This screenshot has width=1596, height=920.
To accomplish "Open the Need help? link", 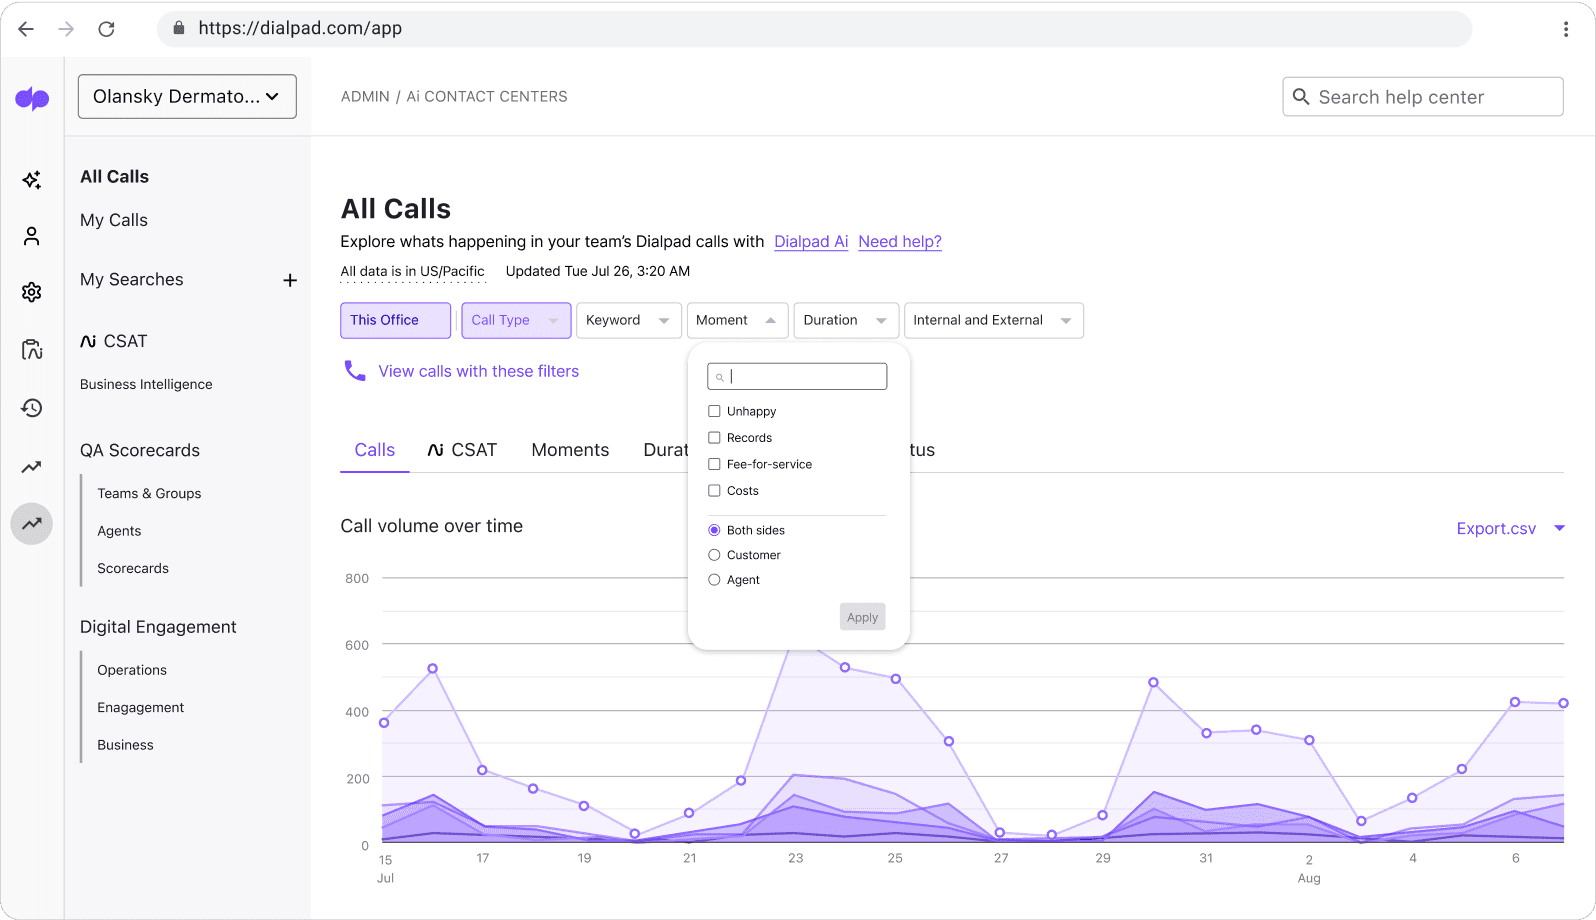I will click(899, 242).
